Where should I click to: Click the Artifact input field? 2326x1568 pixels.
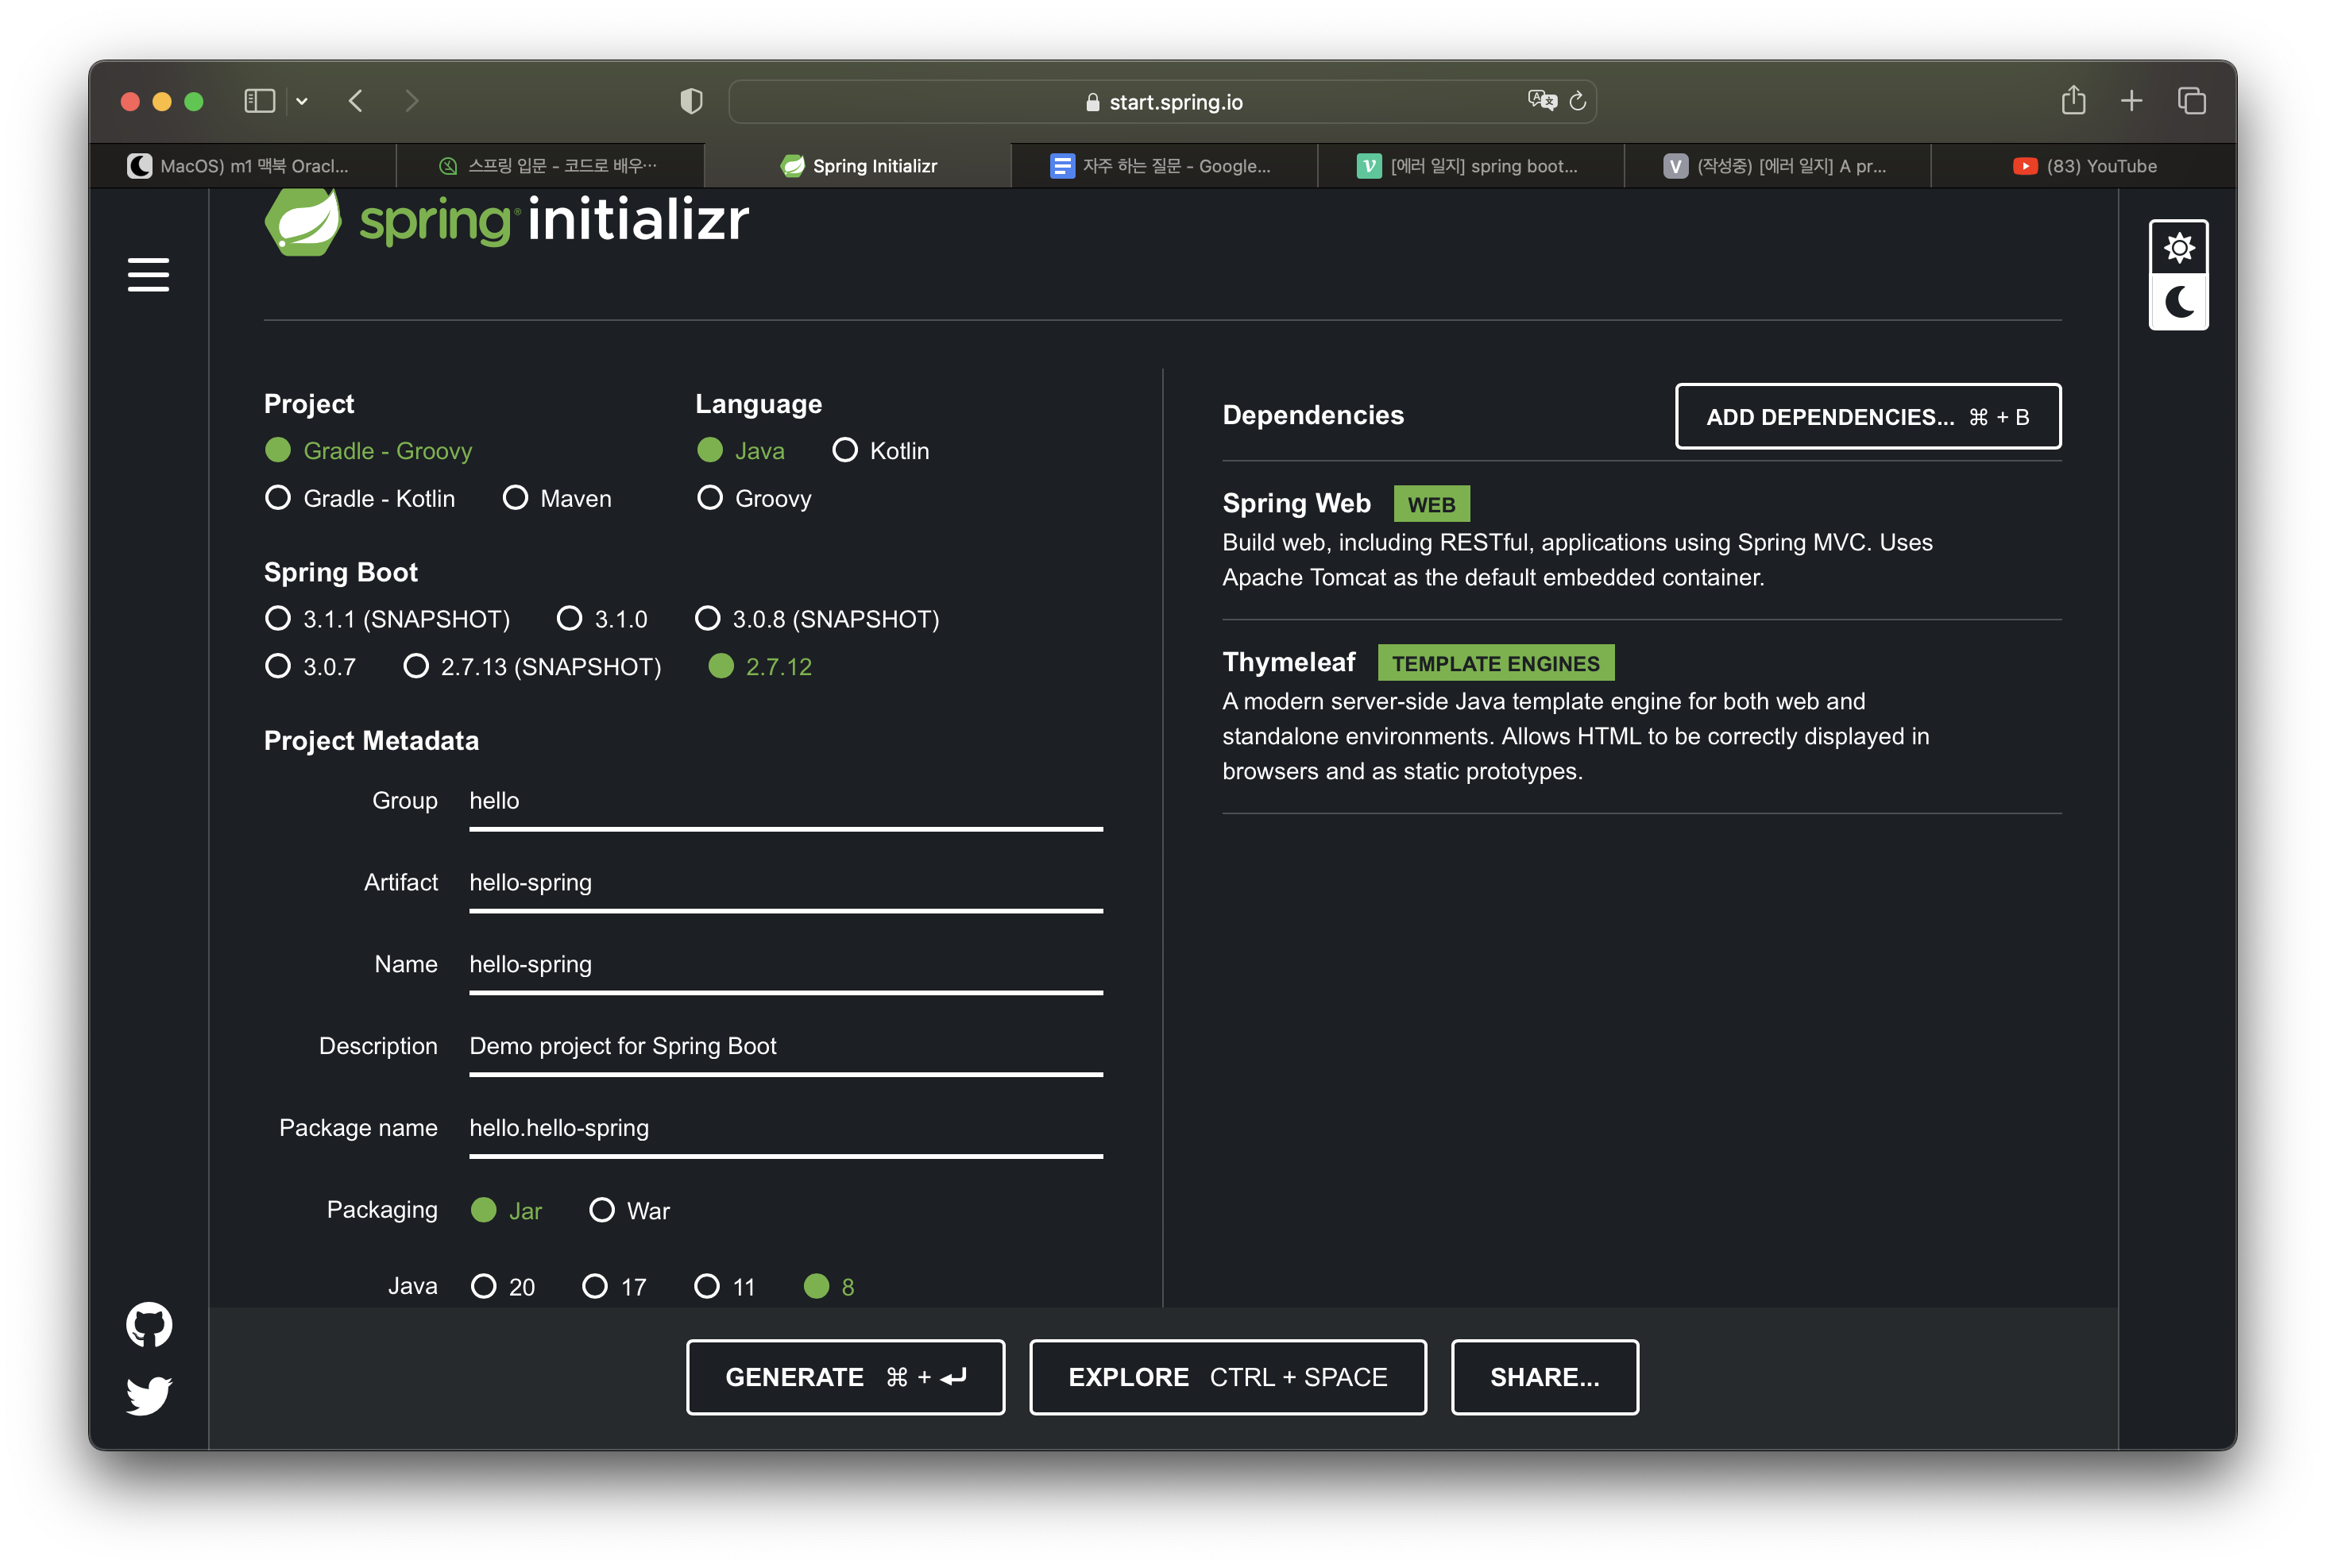pyautogui.click(x=786, y=884)
